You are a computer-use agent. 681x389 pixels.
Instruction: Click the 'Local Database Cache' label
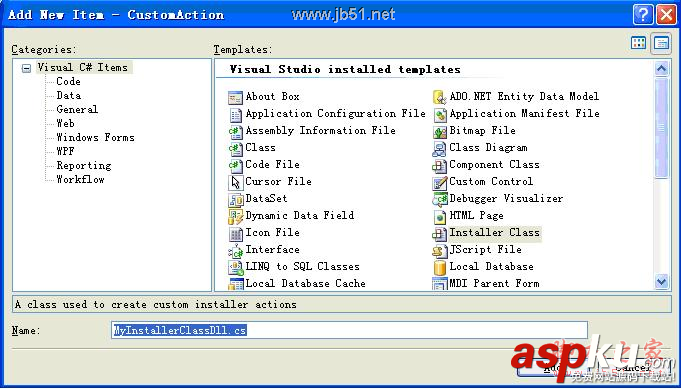pyautogui.click(x=305, y=284)
